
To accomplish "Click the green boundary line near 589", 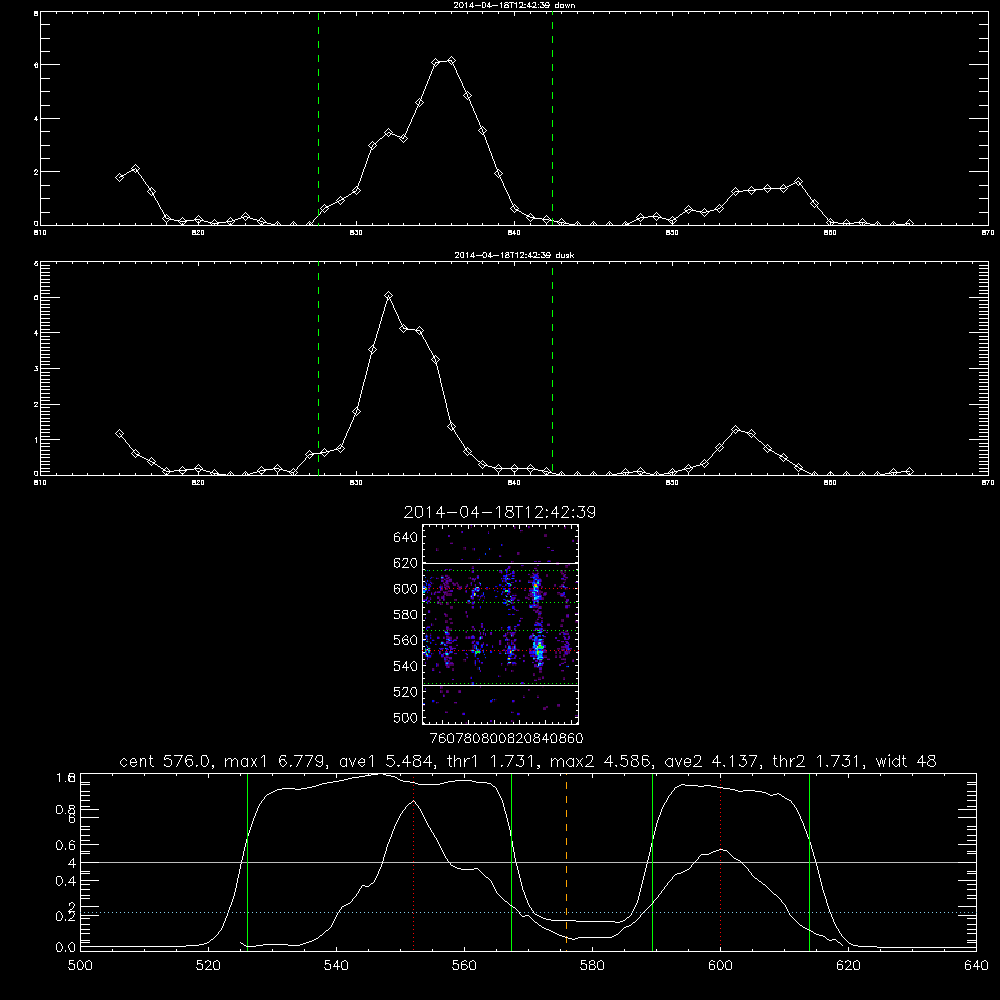I will click(652, 861).
